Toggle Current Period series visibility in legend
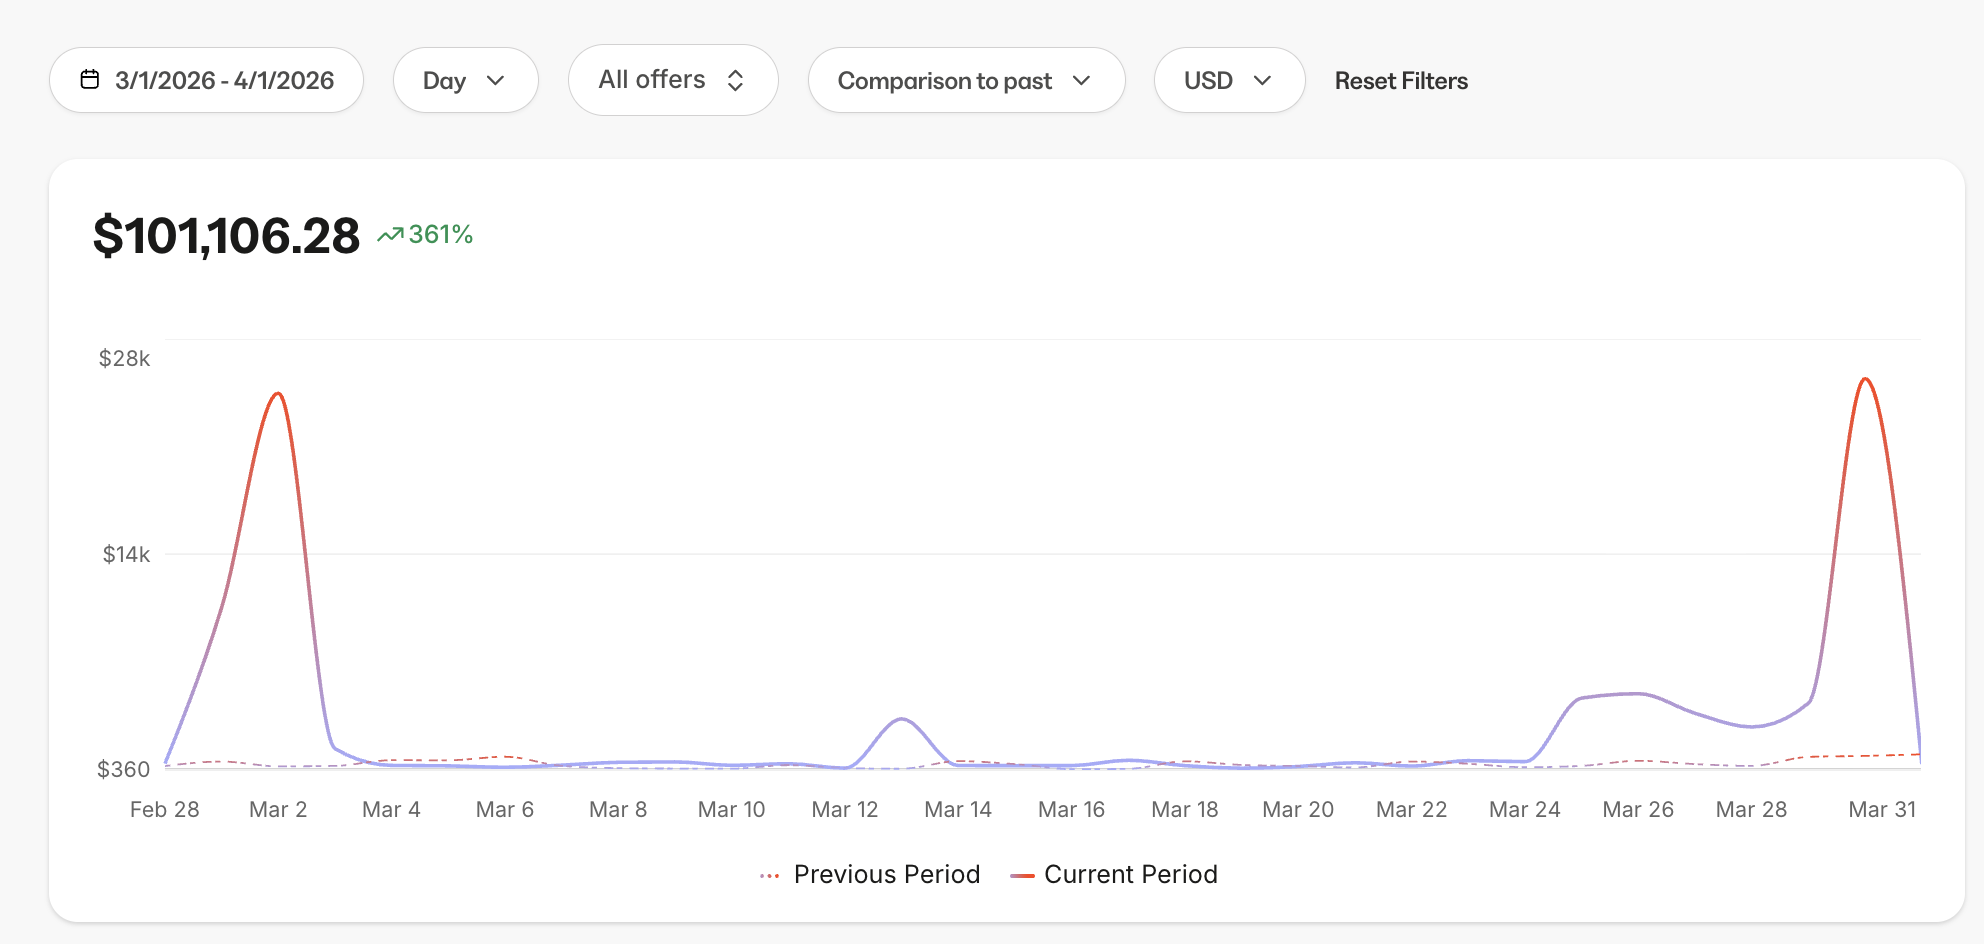 [1130, 874]
